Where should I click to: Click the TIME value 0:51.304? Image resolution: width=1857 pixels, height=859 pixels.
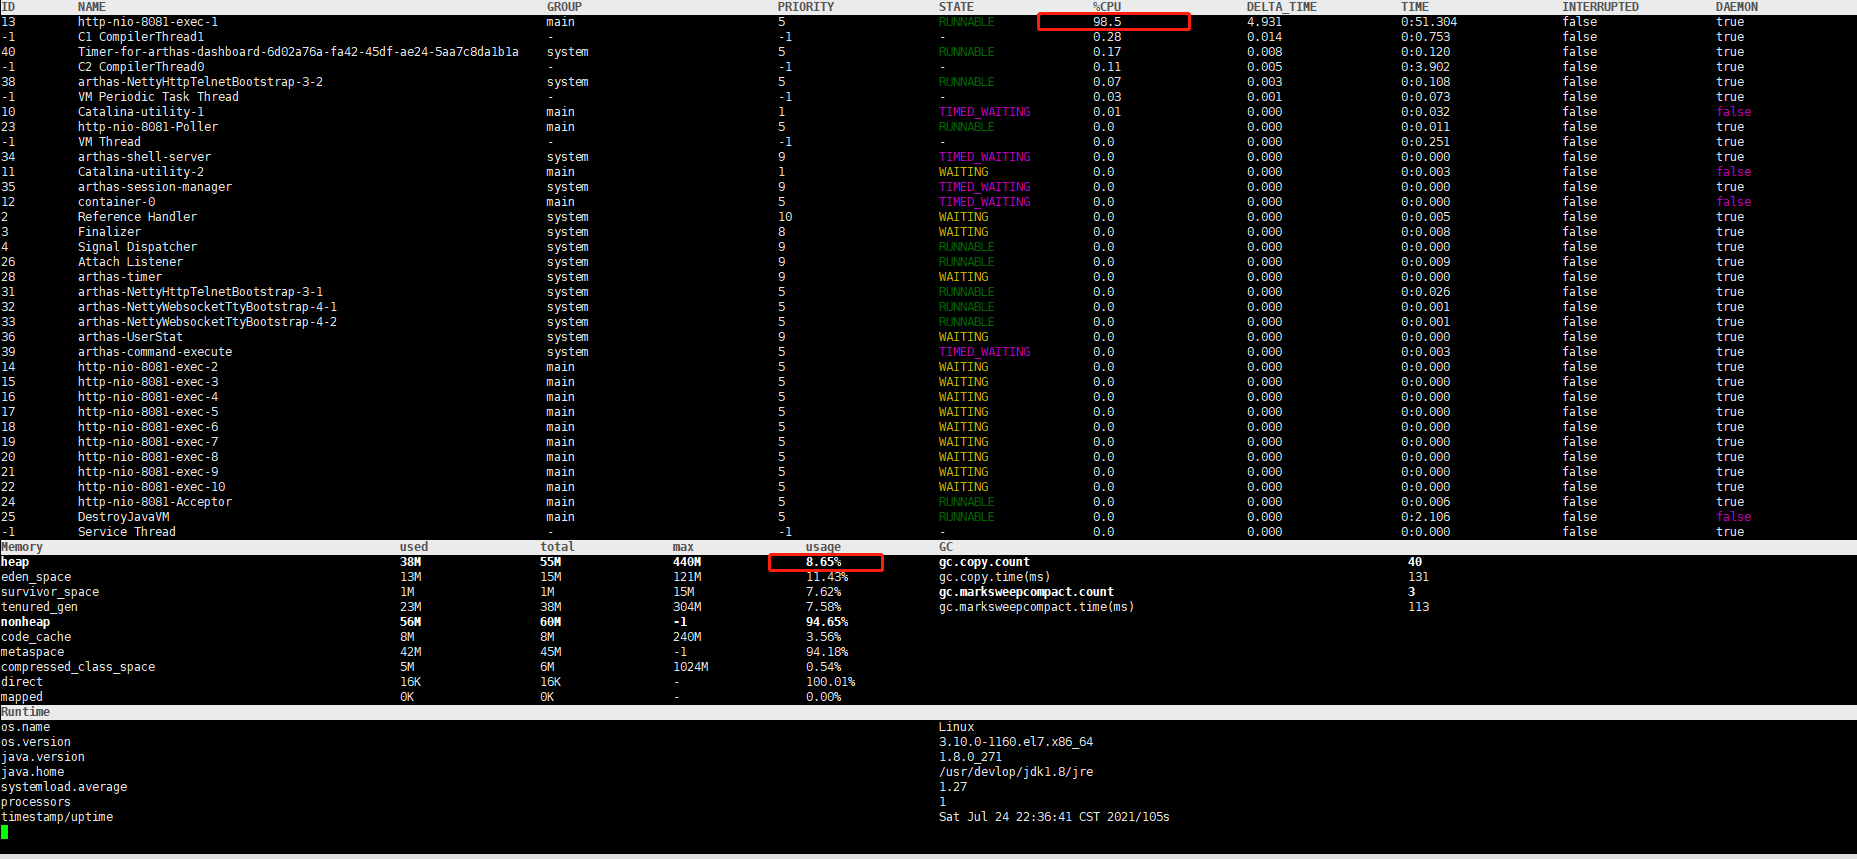click(x=1429, y=22)
